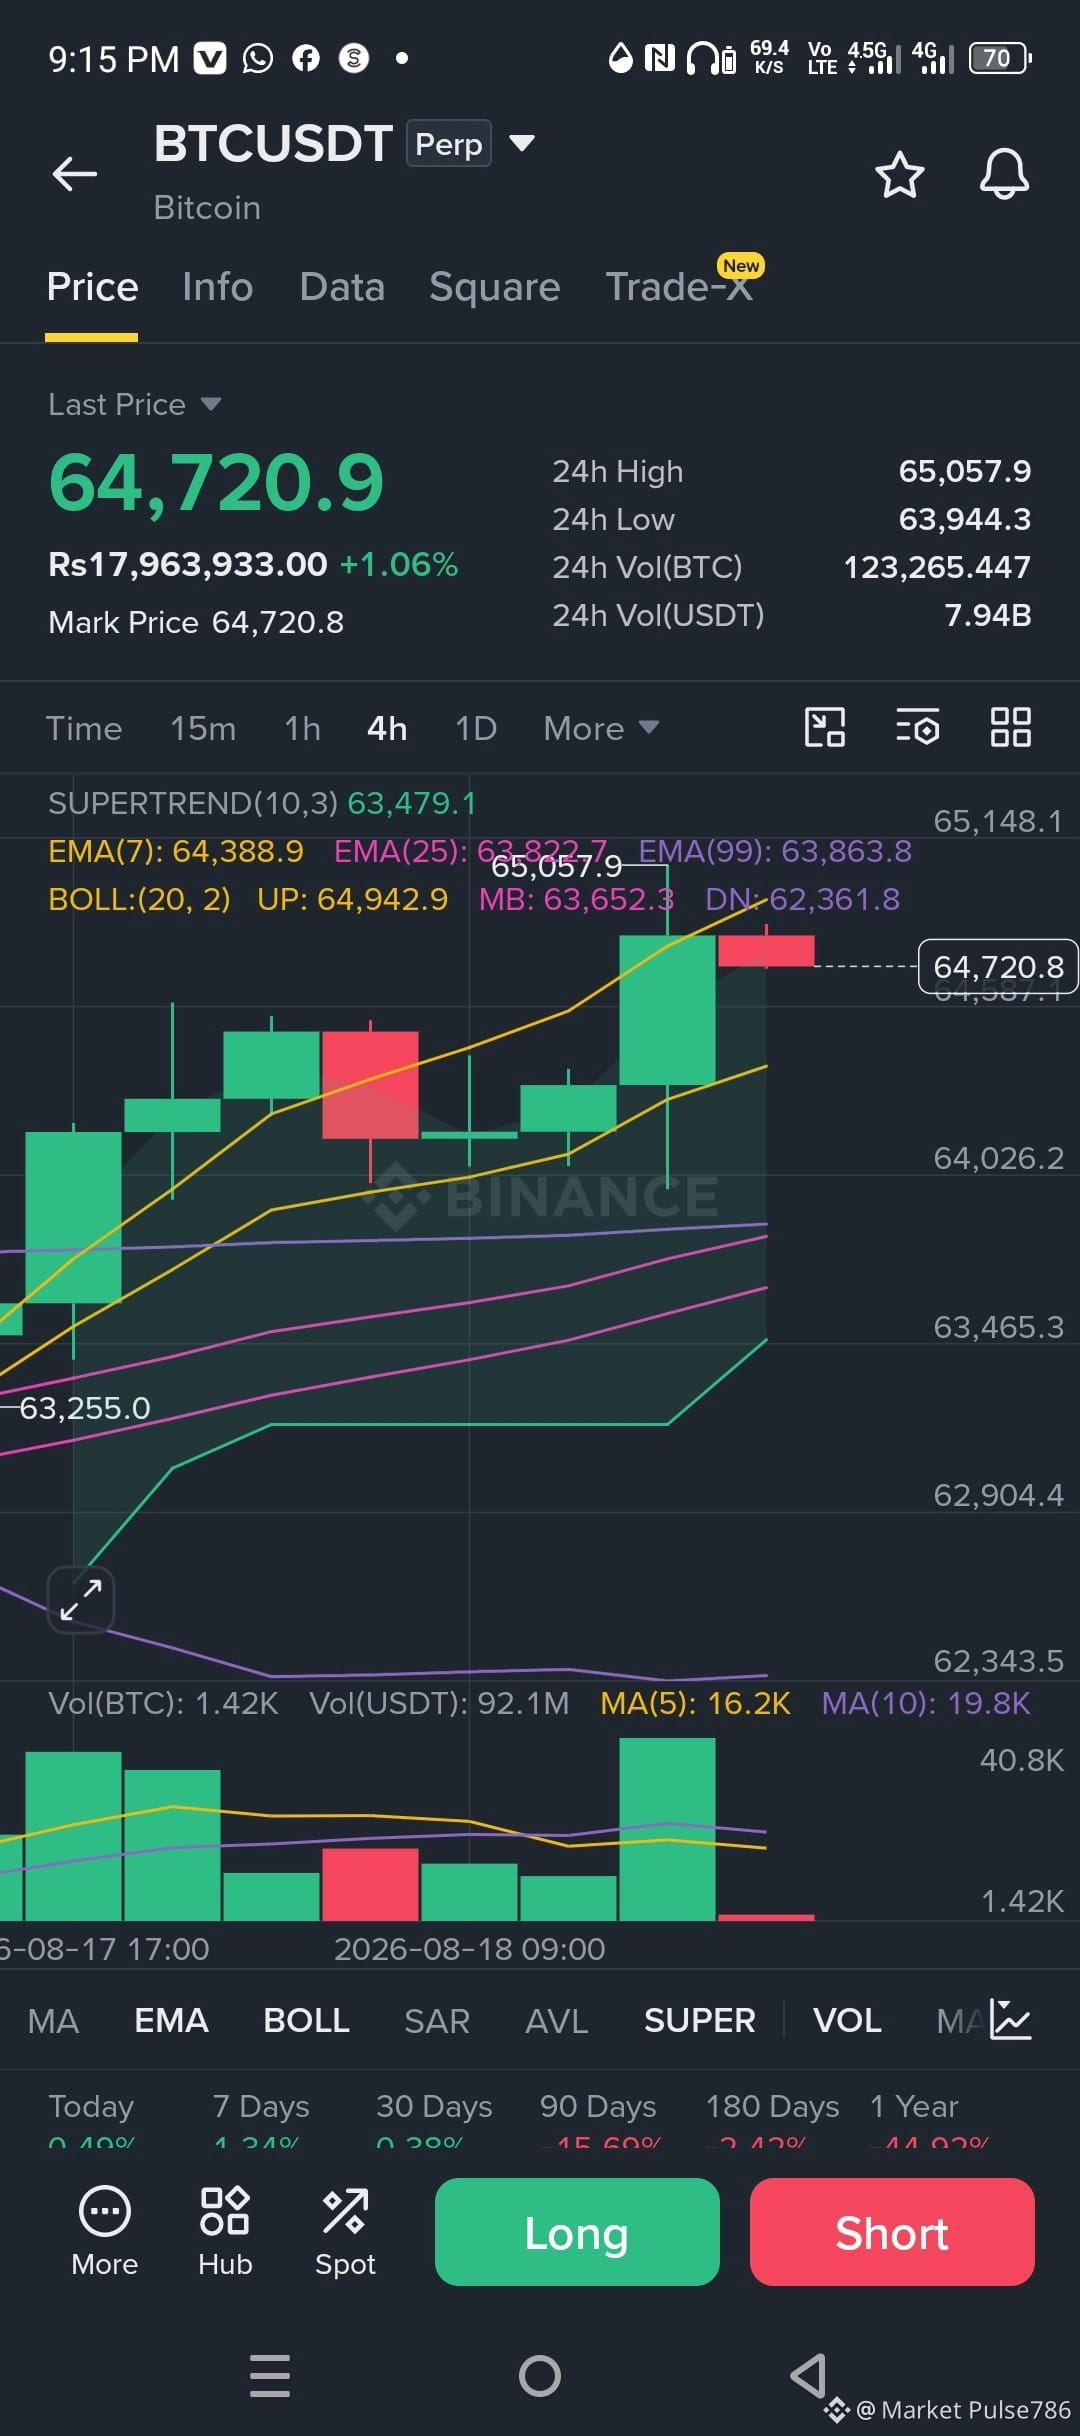
Task: Tap the 7 Days performance label
Action: click(261, 2106)
